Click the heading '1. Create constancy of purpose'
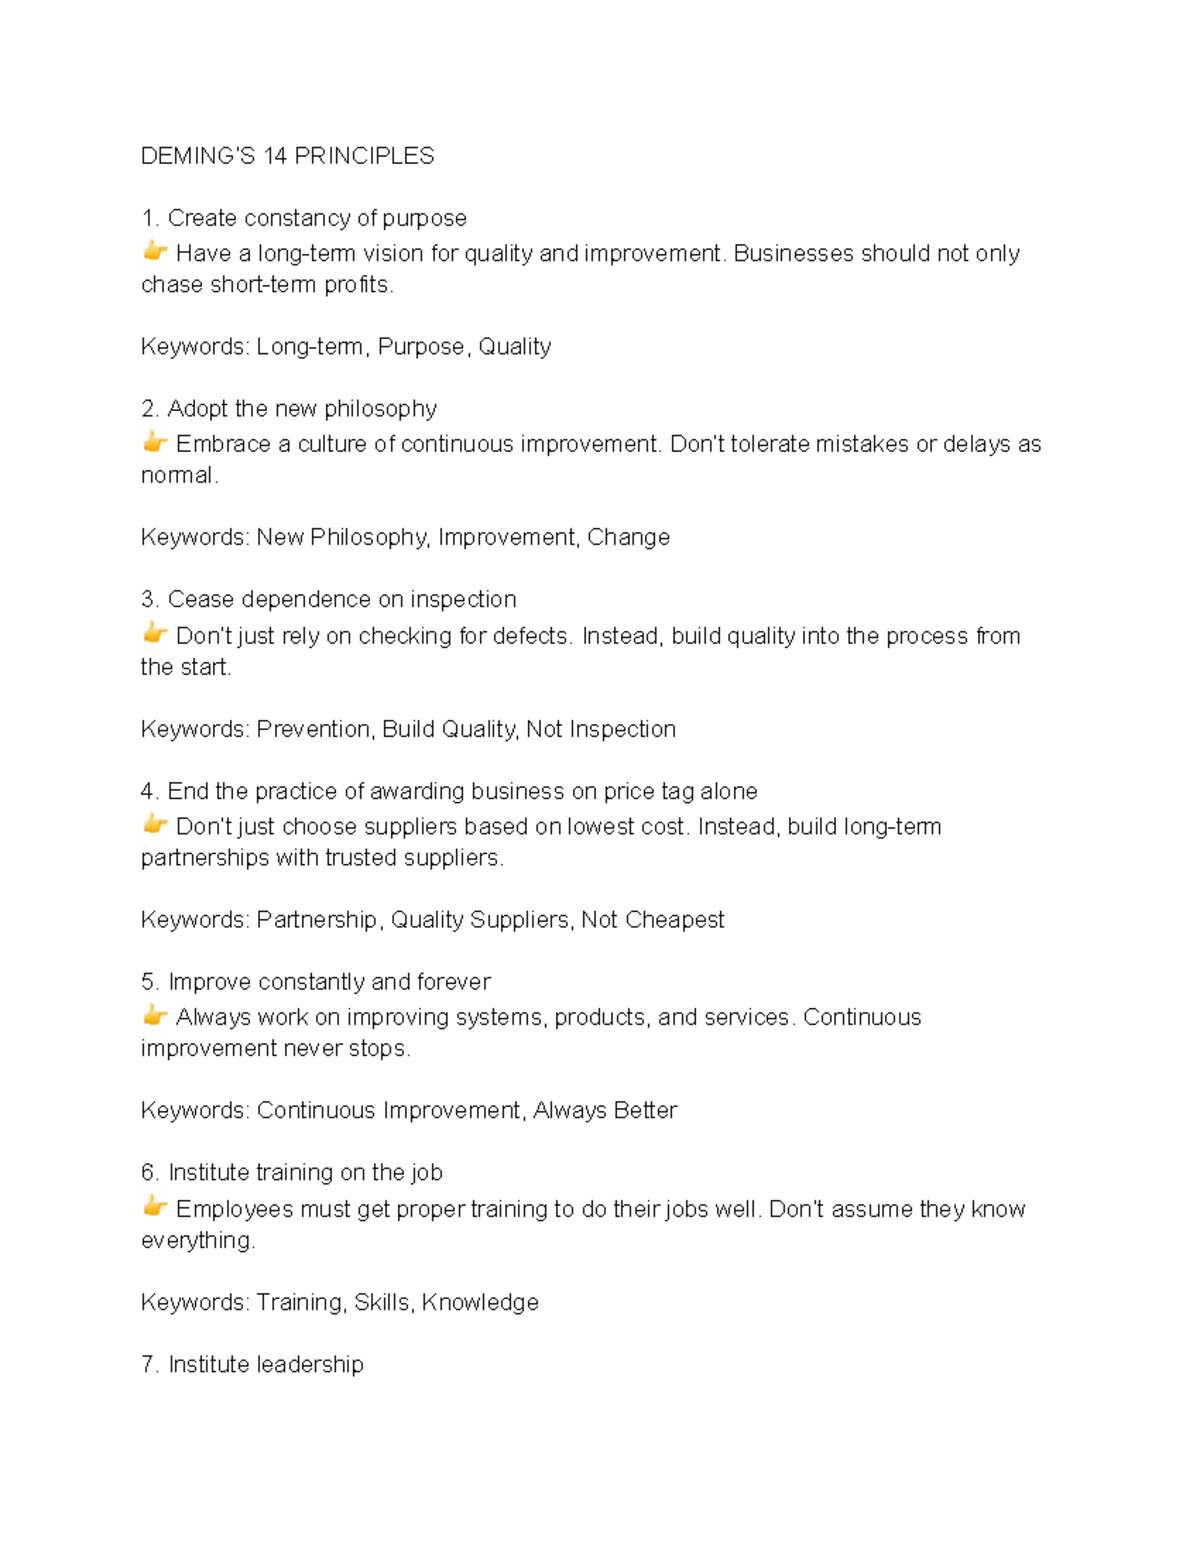The width and height of the screenshot is (1200, 1553). (x=304, y=219)
